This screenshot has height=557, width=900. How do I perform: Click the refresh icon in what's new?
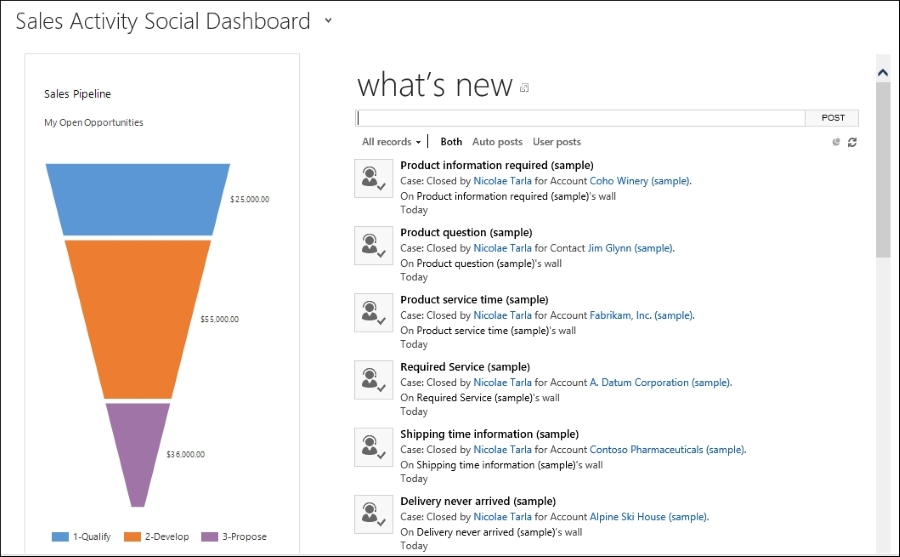[852, 142]
